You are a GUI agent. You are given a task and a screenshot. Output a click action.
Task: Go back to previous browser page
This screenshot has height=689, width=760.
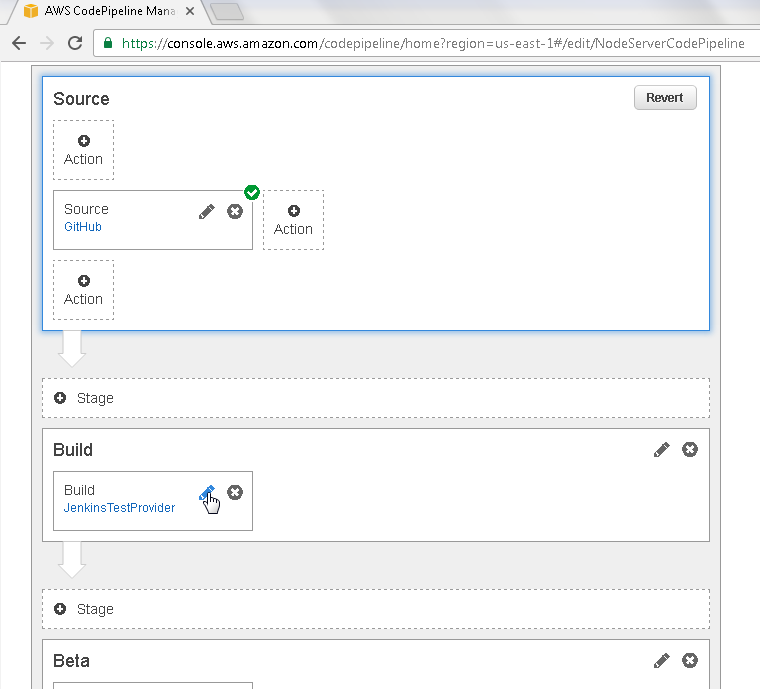click(x=19, y=43)
